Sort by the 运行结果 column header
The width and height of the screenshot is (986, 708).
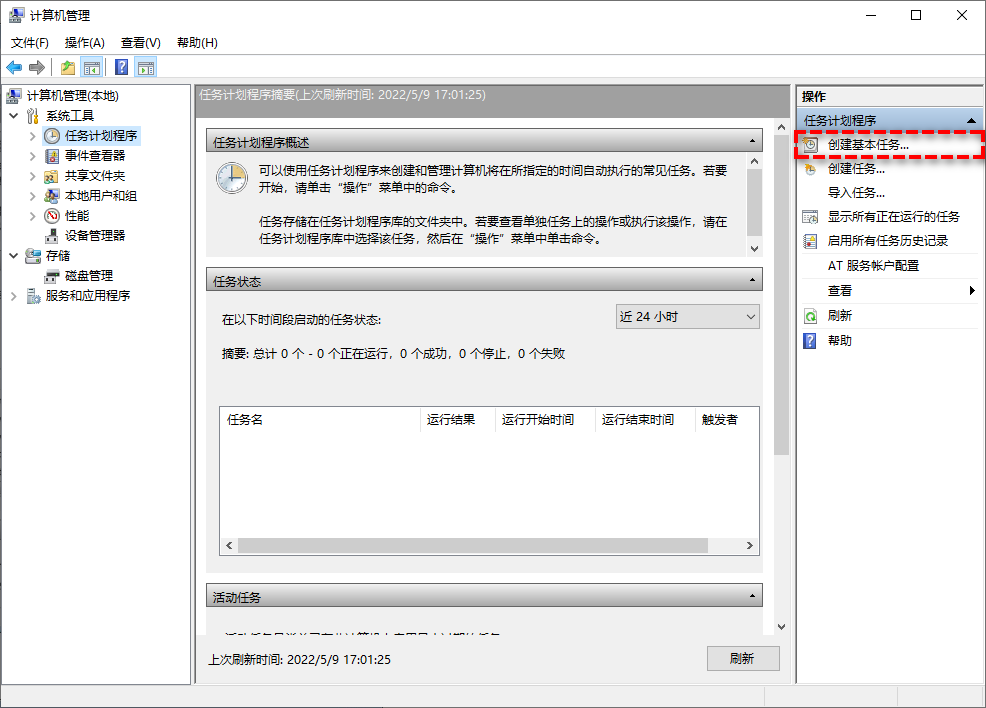pos(458,419)
